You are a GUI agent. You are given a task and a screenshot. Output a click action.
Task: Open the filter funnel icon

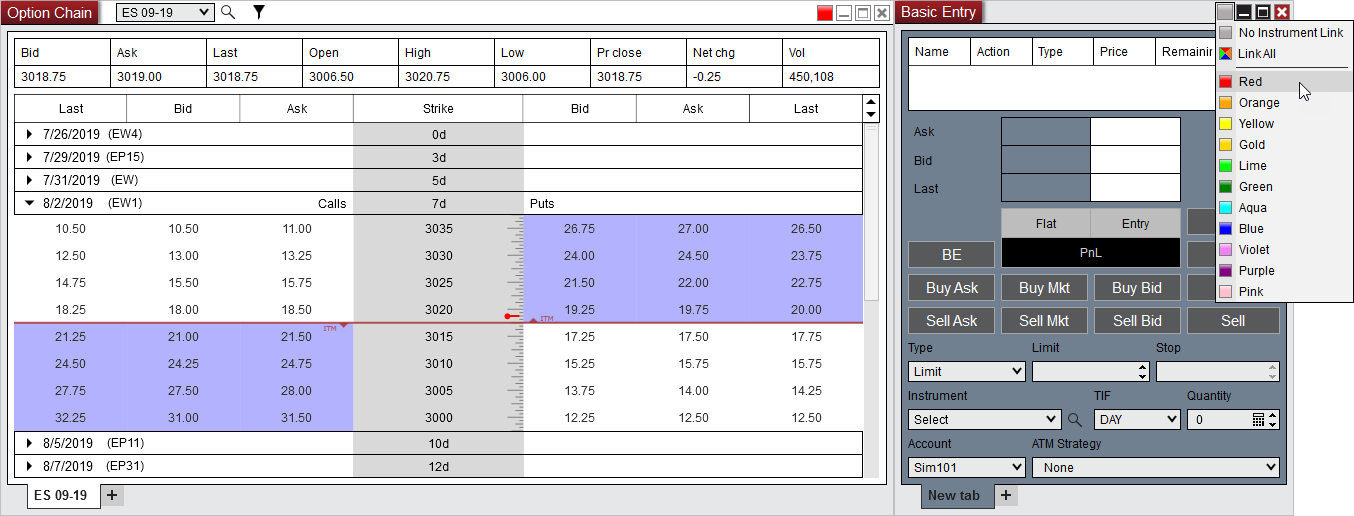(x=259, y=12)
